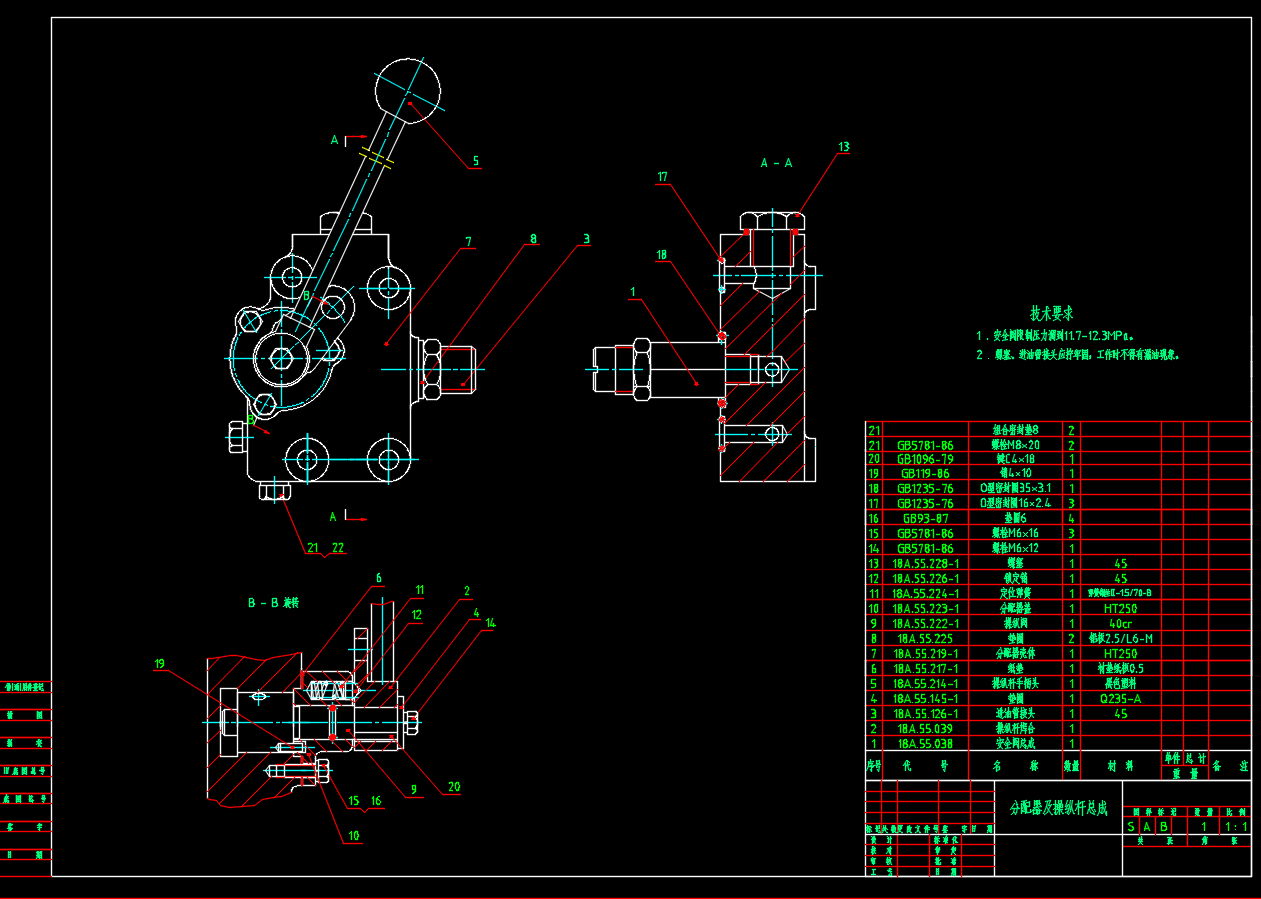Click HT250 material cell in row 10
Screen dimensions: 1261x899
[x=1120, y=609]
